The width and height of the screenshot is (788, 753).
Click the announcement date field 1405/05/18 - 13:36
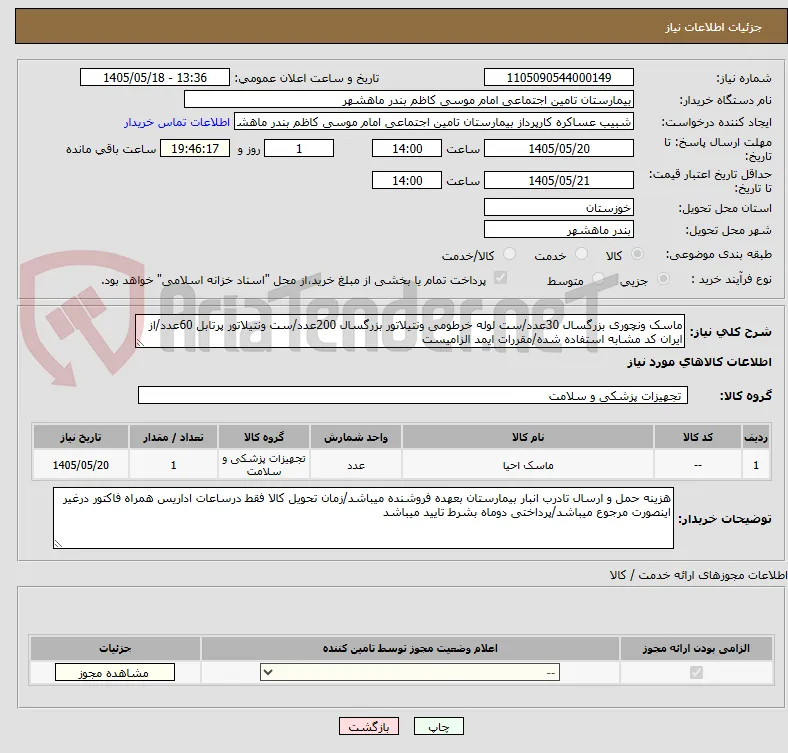(155, 78)
